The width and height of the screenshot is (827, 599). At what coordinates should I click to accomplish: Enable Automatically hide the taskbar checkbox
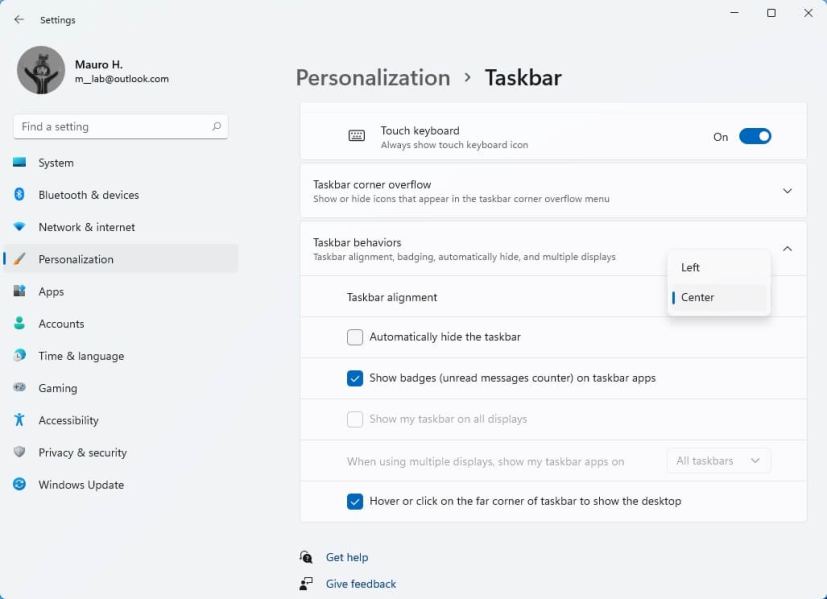coord(355,338)
